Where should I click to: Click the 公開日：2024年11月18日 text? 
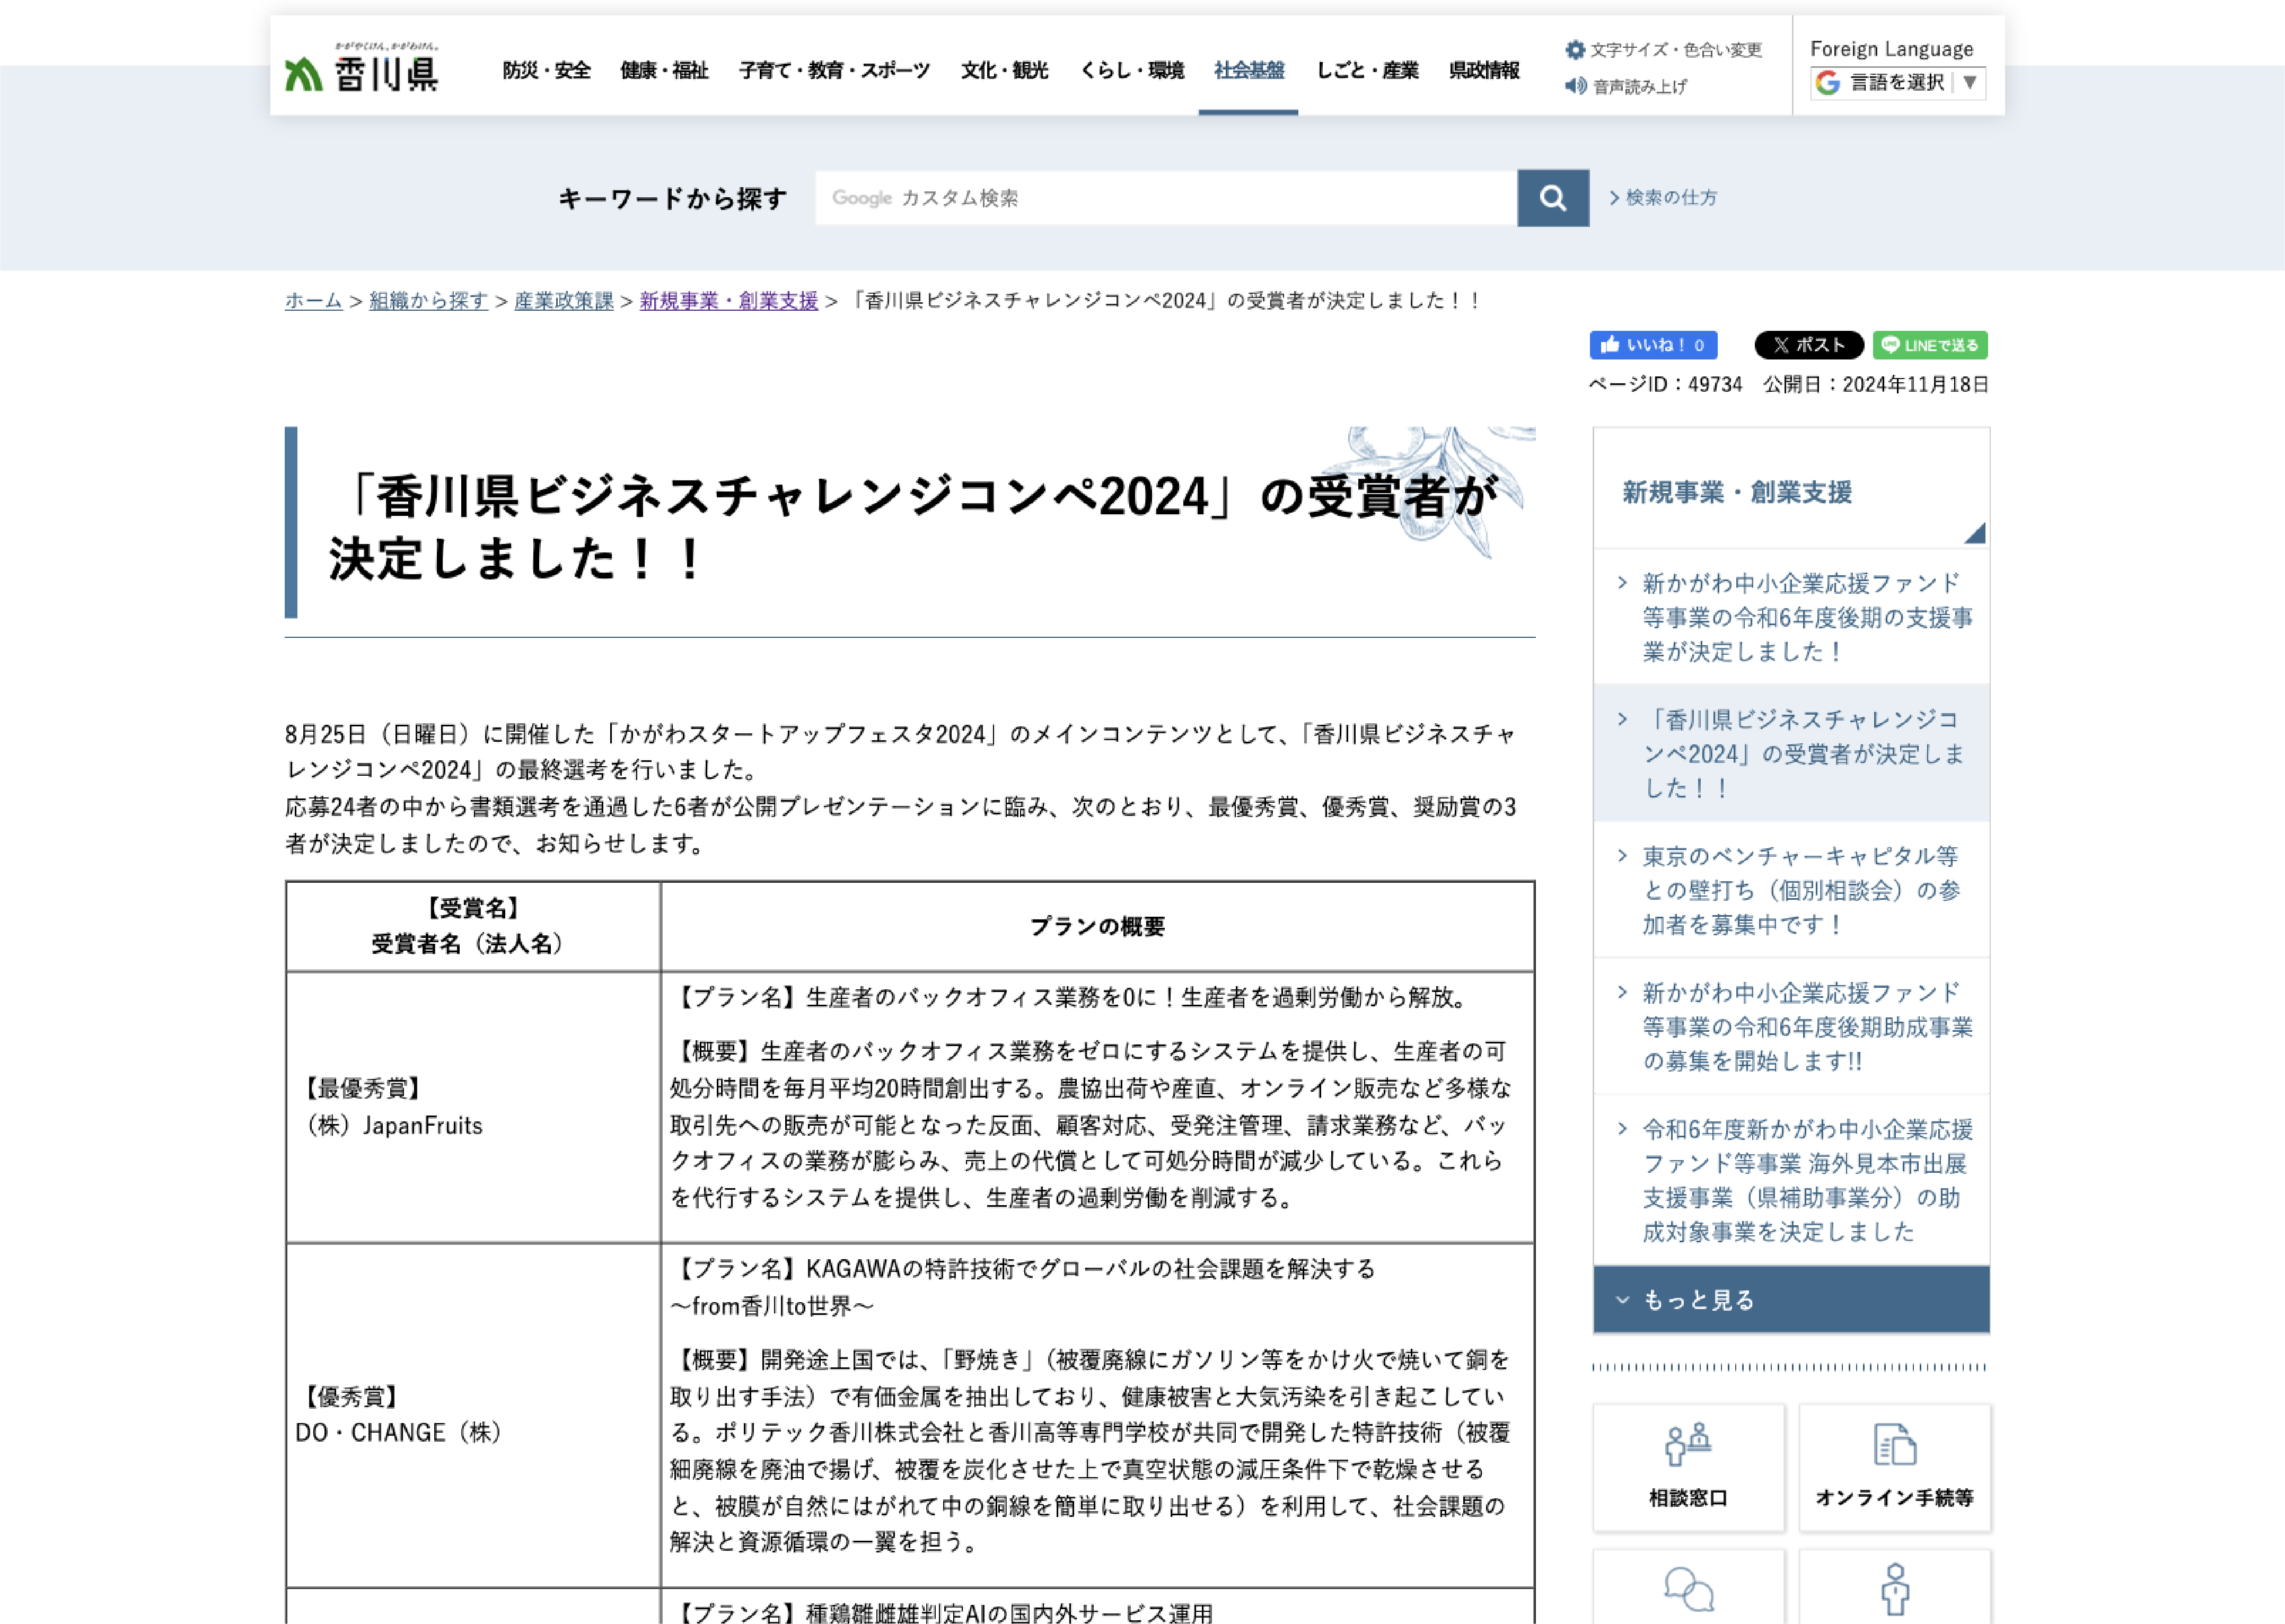(1875, 385)
